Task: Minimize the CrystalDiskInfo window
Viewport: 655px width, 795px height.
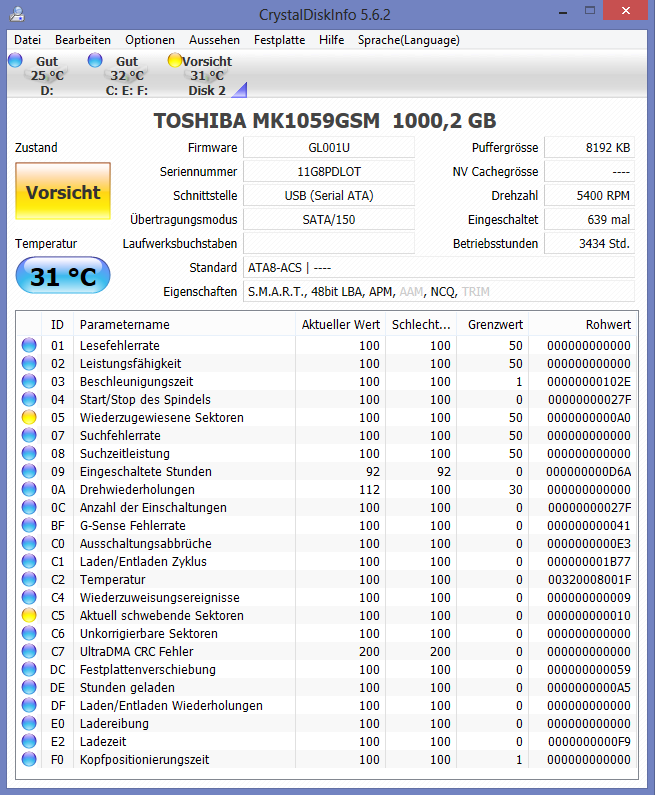Action: (563, 12)
